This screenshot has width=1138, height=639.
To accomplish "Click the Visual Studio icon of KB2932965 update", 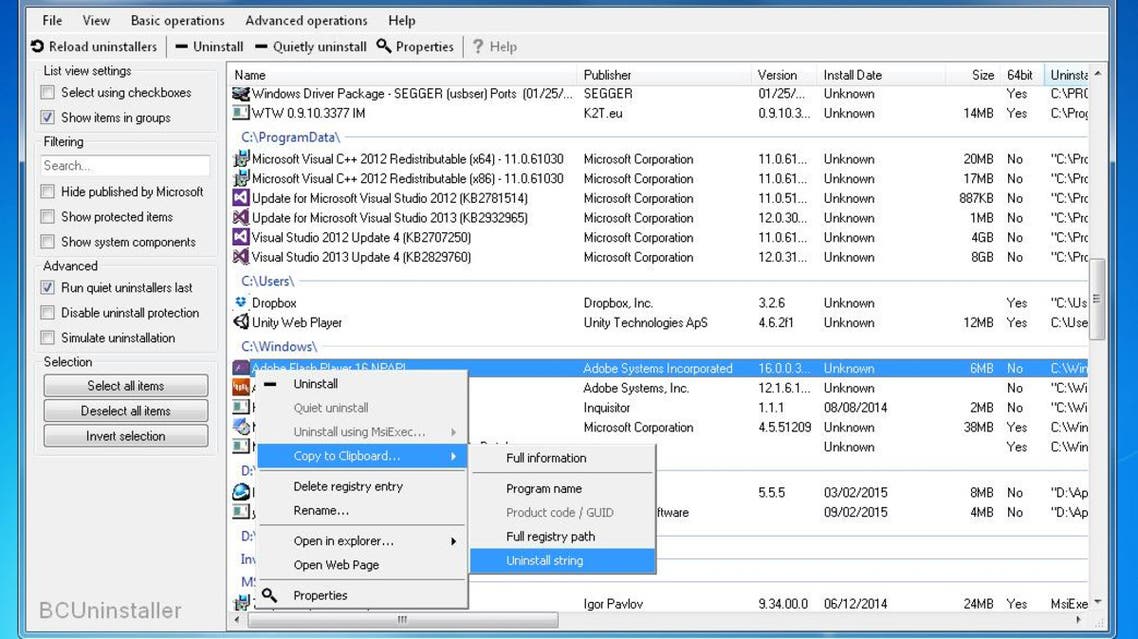I will click(240, 218).
